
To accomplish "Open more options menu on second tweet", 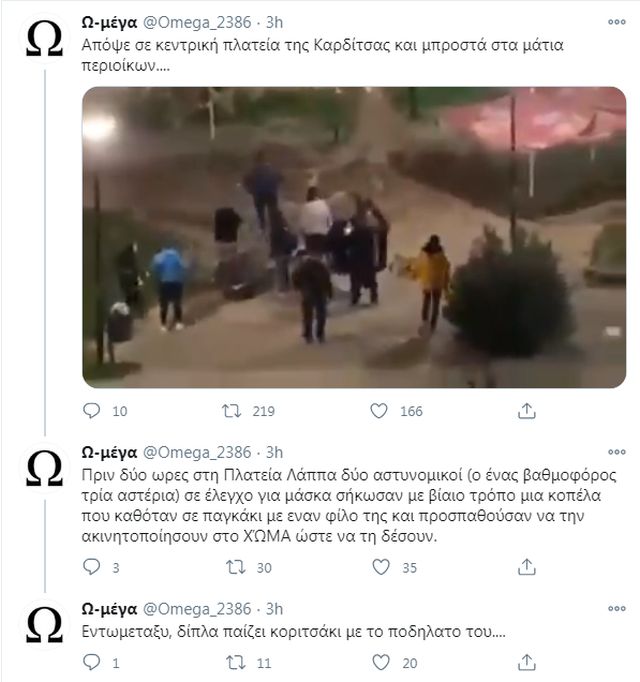I will (x=617, y=452).
